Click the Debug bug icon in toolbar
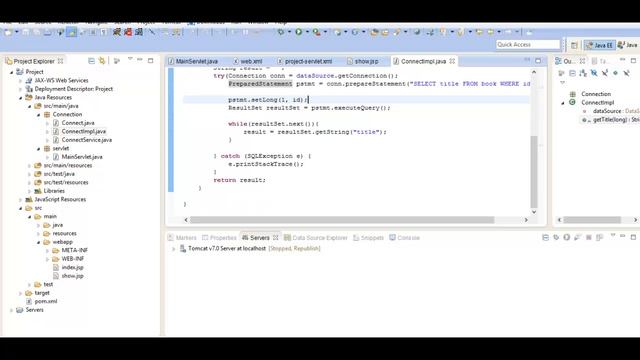This screenshot has height=360, width=640. coord(281,32)
